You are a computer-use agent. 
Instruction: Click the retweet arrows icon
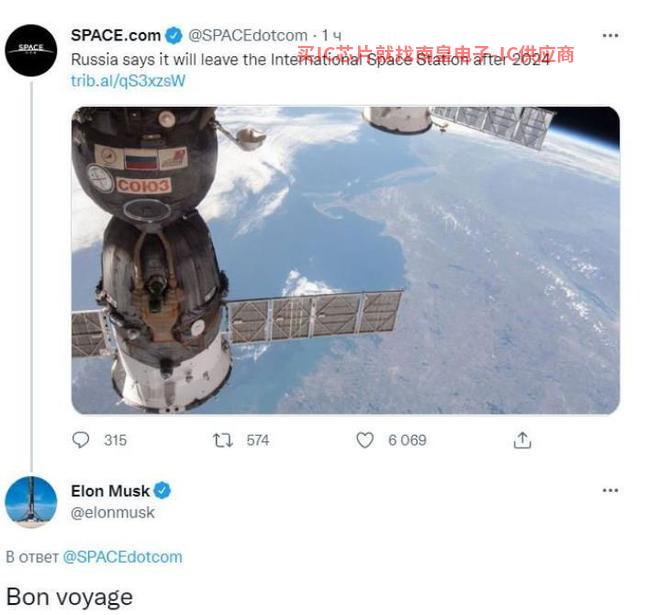222,440
